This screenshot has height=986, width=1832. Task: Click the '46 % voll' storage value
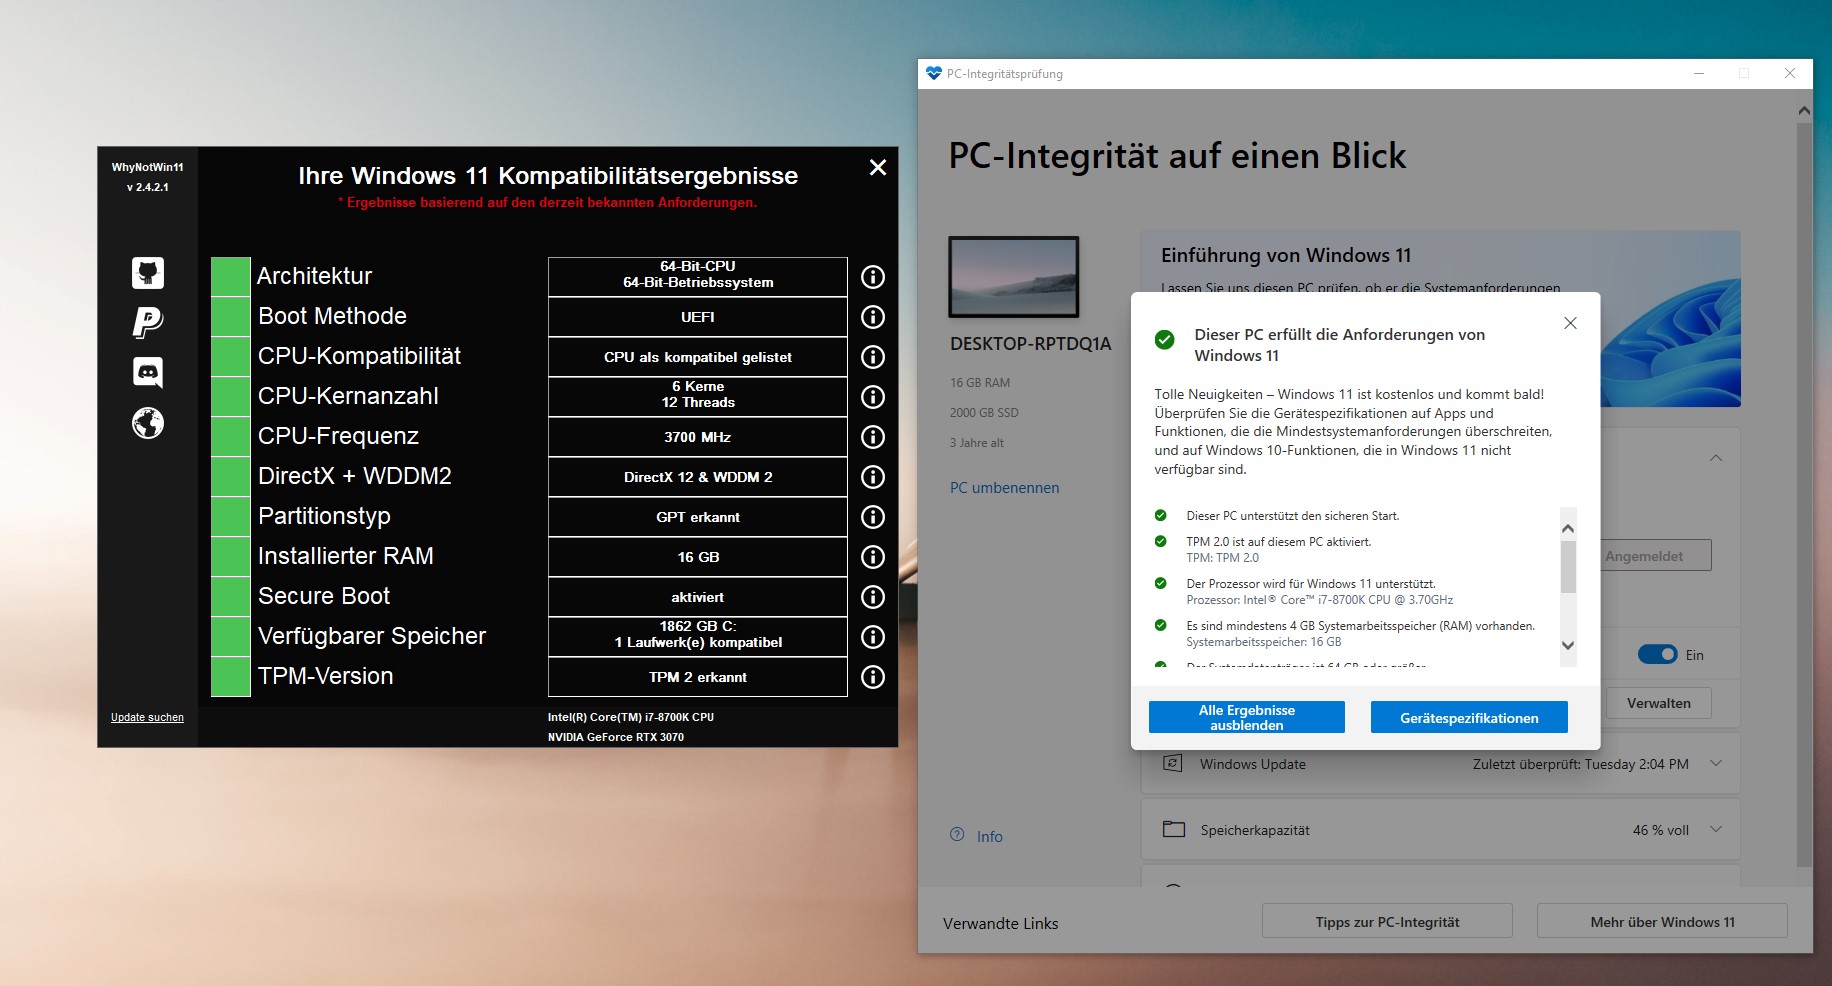tap(1660, 830)
